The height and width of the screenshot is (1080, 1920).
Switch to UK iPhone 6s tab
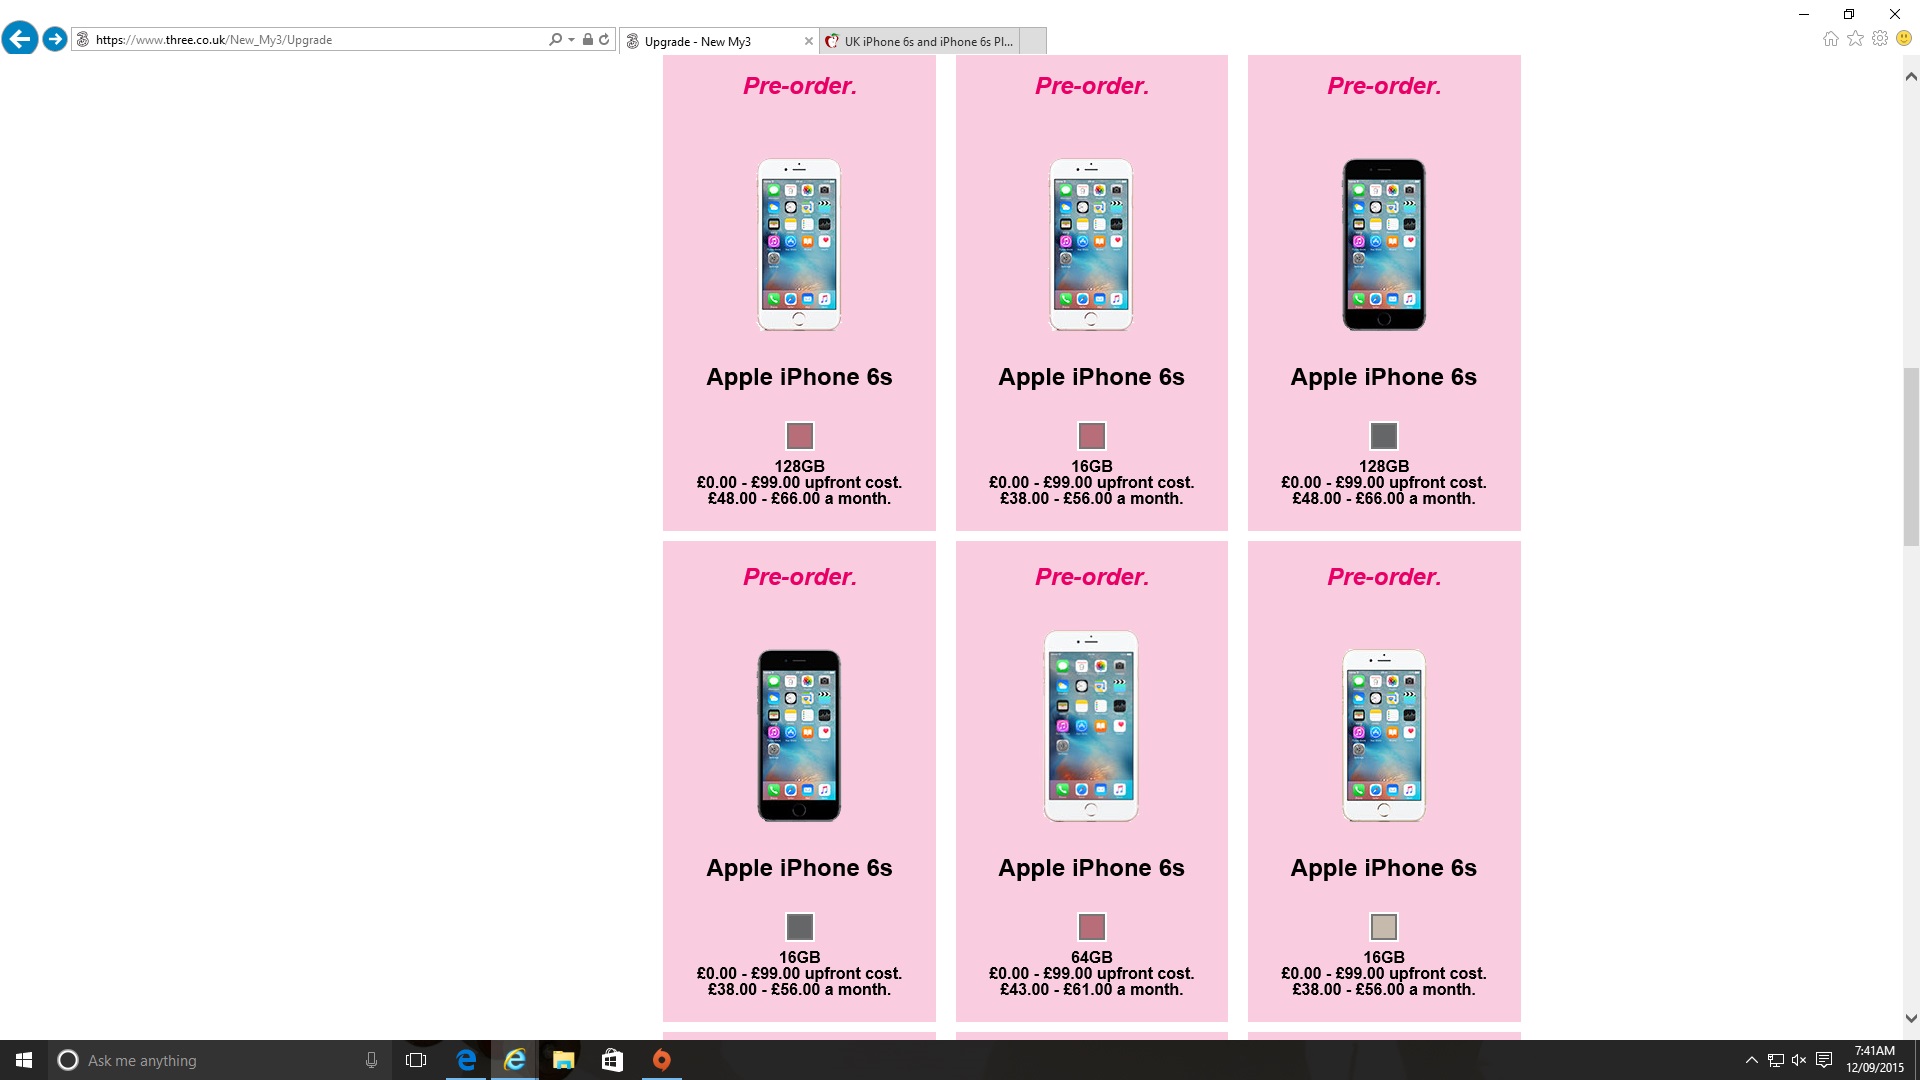(926, 41)
